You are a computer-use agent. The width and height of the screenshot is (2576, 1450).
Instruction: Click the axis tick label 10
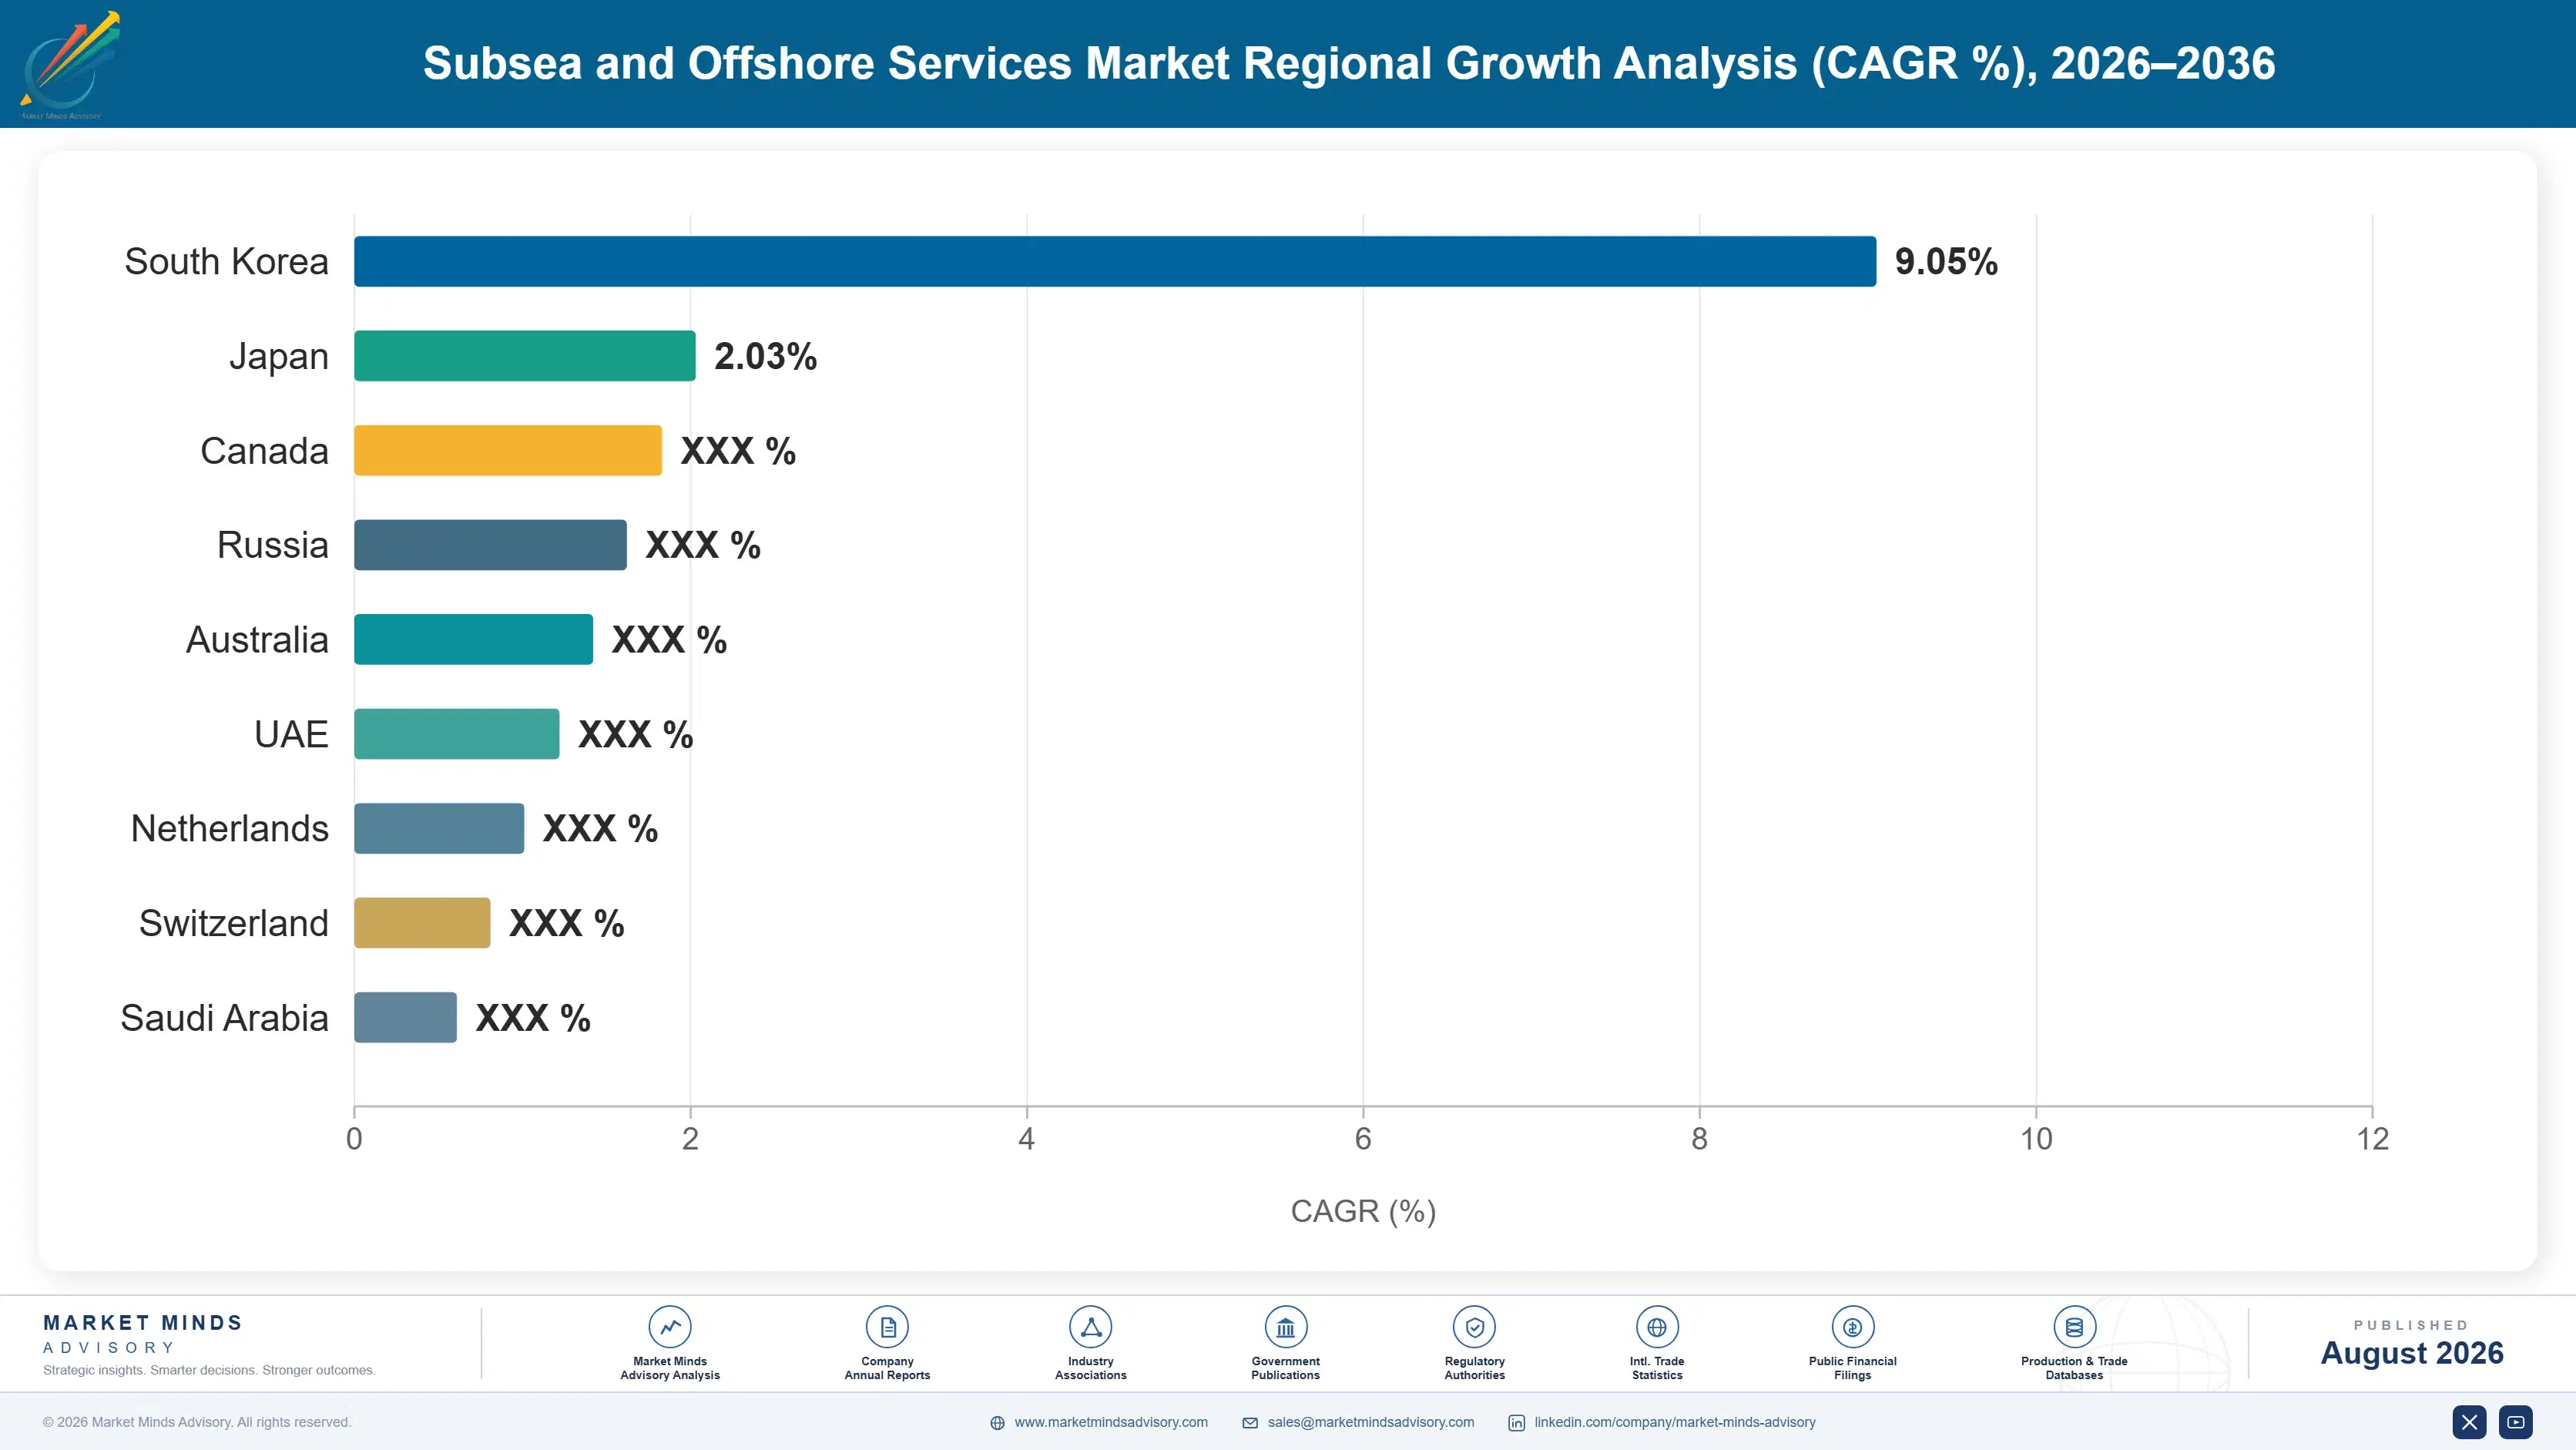[2036, 1139]
